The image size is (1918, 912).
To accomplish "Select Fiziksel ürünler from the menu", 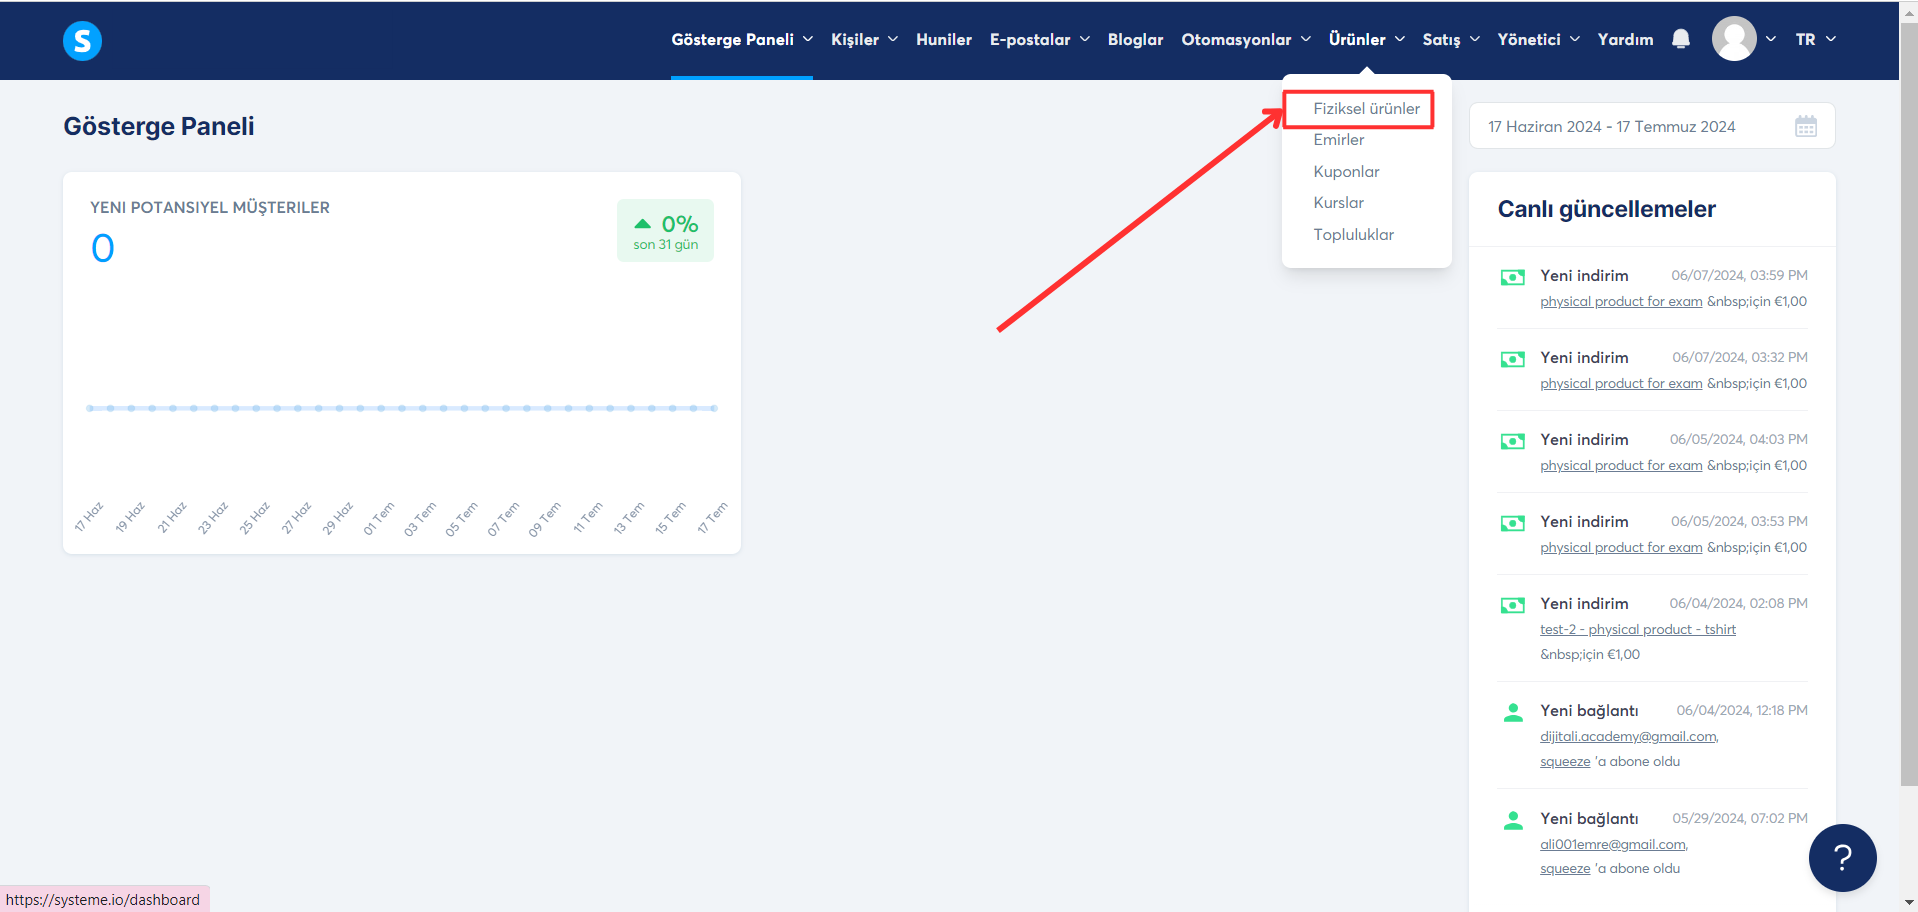I will [1366, 108].
